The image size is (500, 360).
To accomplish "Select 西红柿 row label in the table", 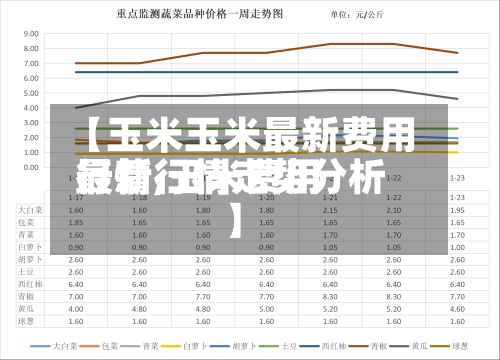I will pos(30,284).
